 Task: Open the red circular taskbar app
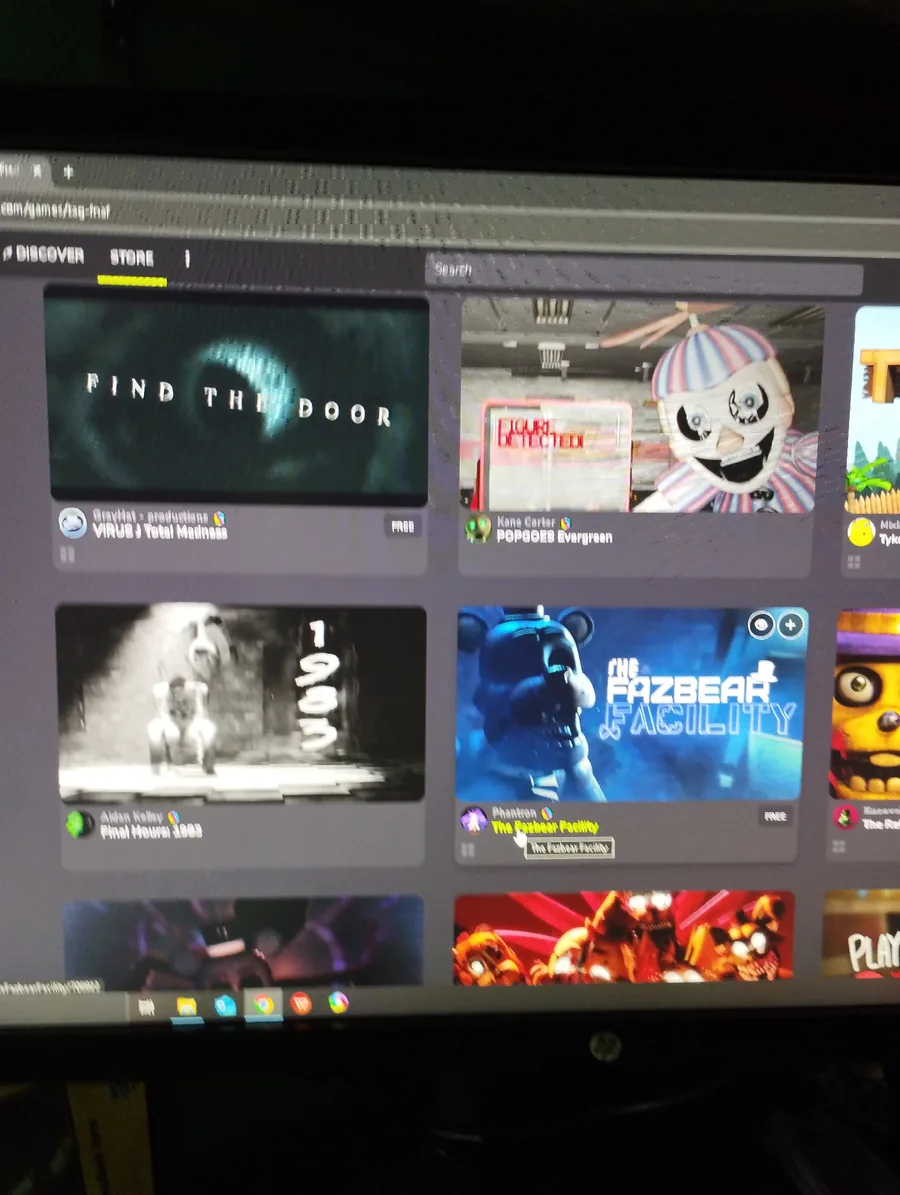[301, 1004]
